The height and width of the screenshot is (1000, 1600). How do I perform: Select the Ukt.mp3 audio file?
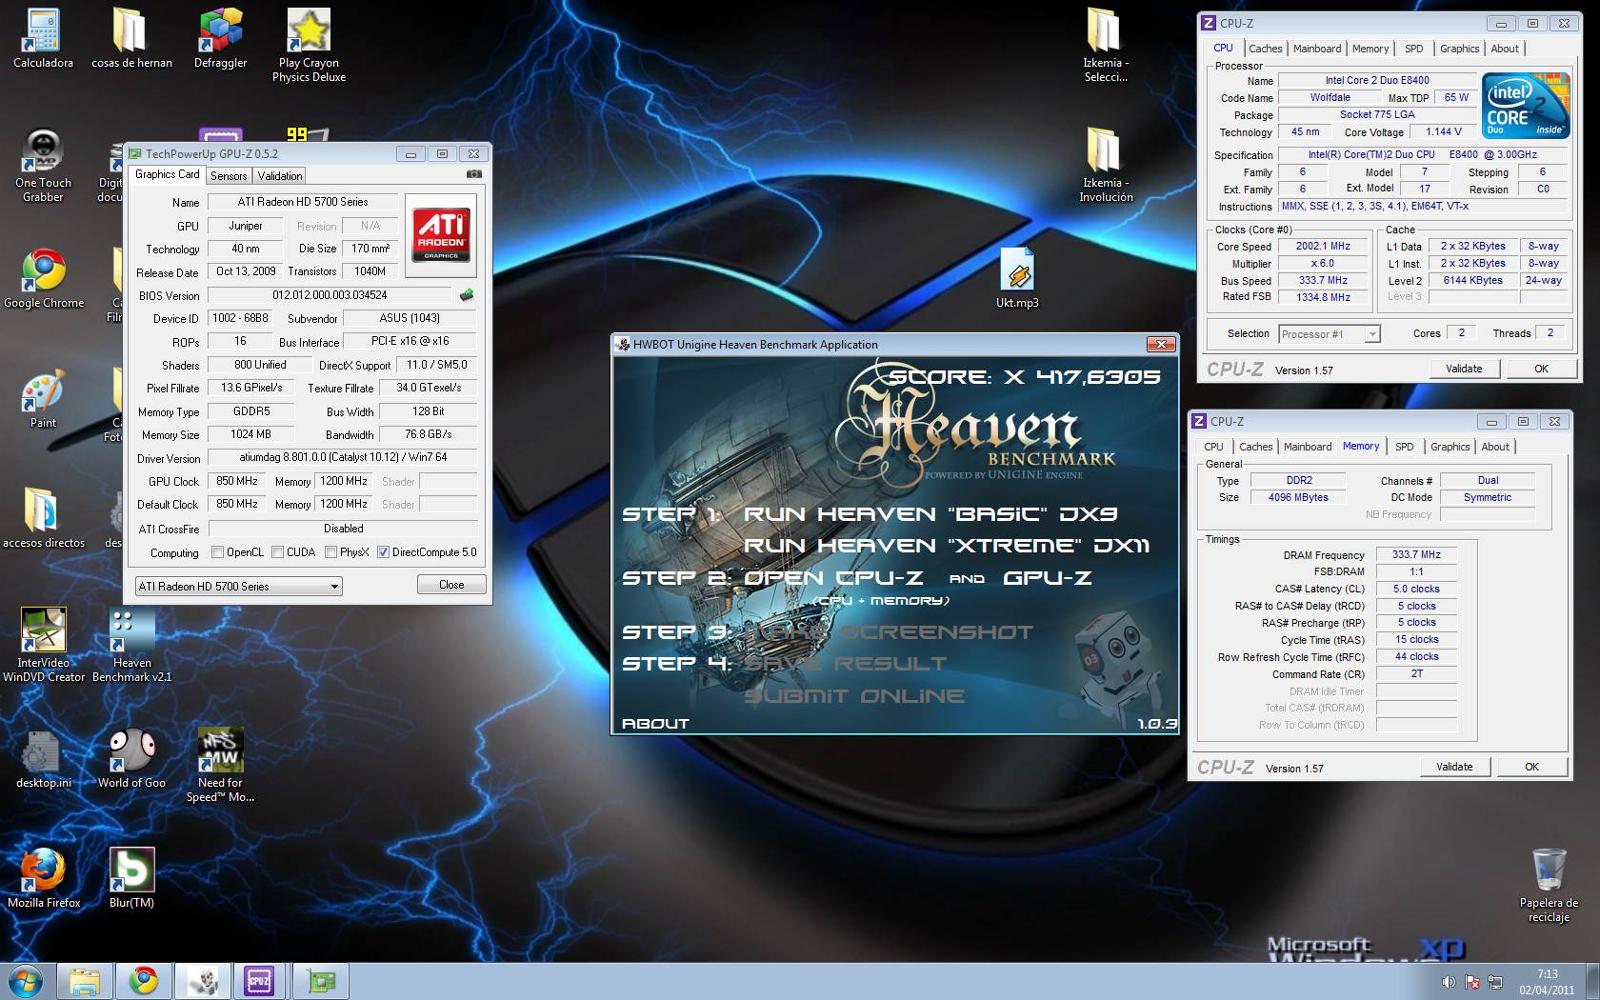[x=1017, y=279]
